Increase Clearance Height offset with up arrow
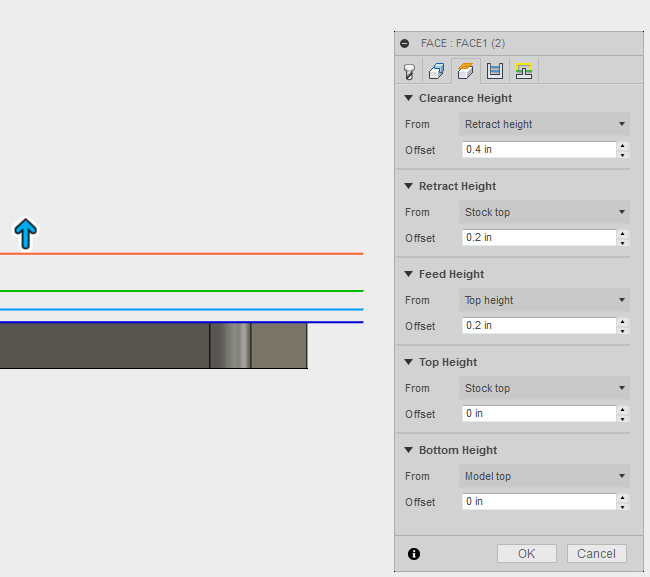The width and height of the screenshot is (650, 577). tap(623, 146)
